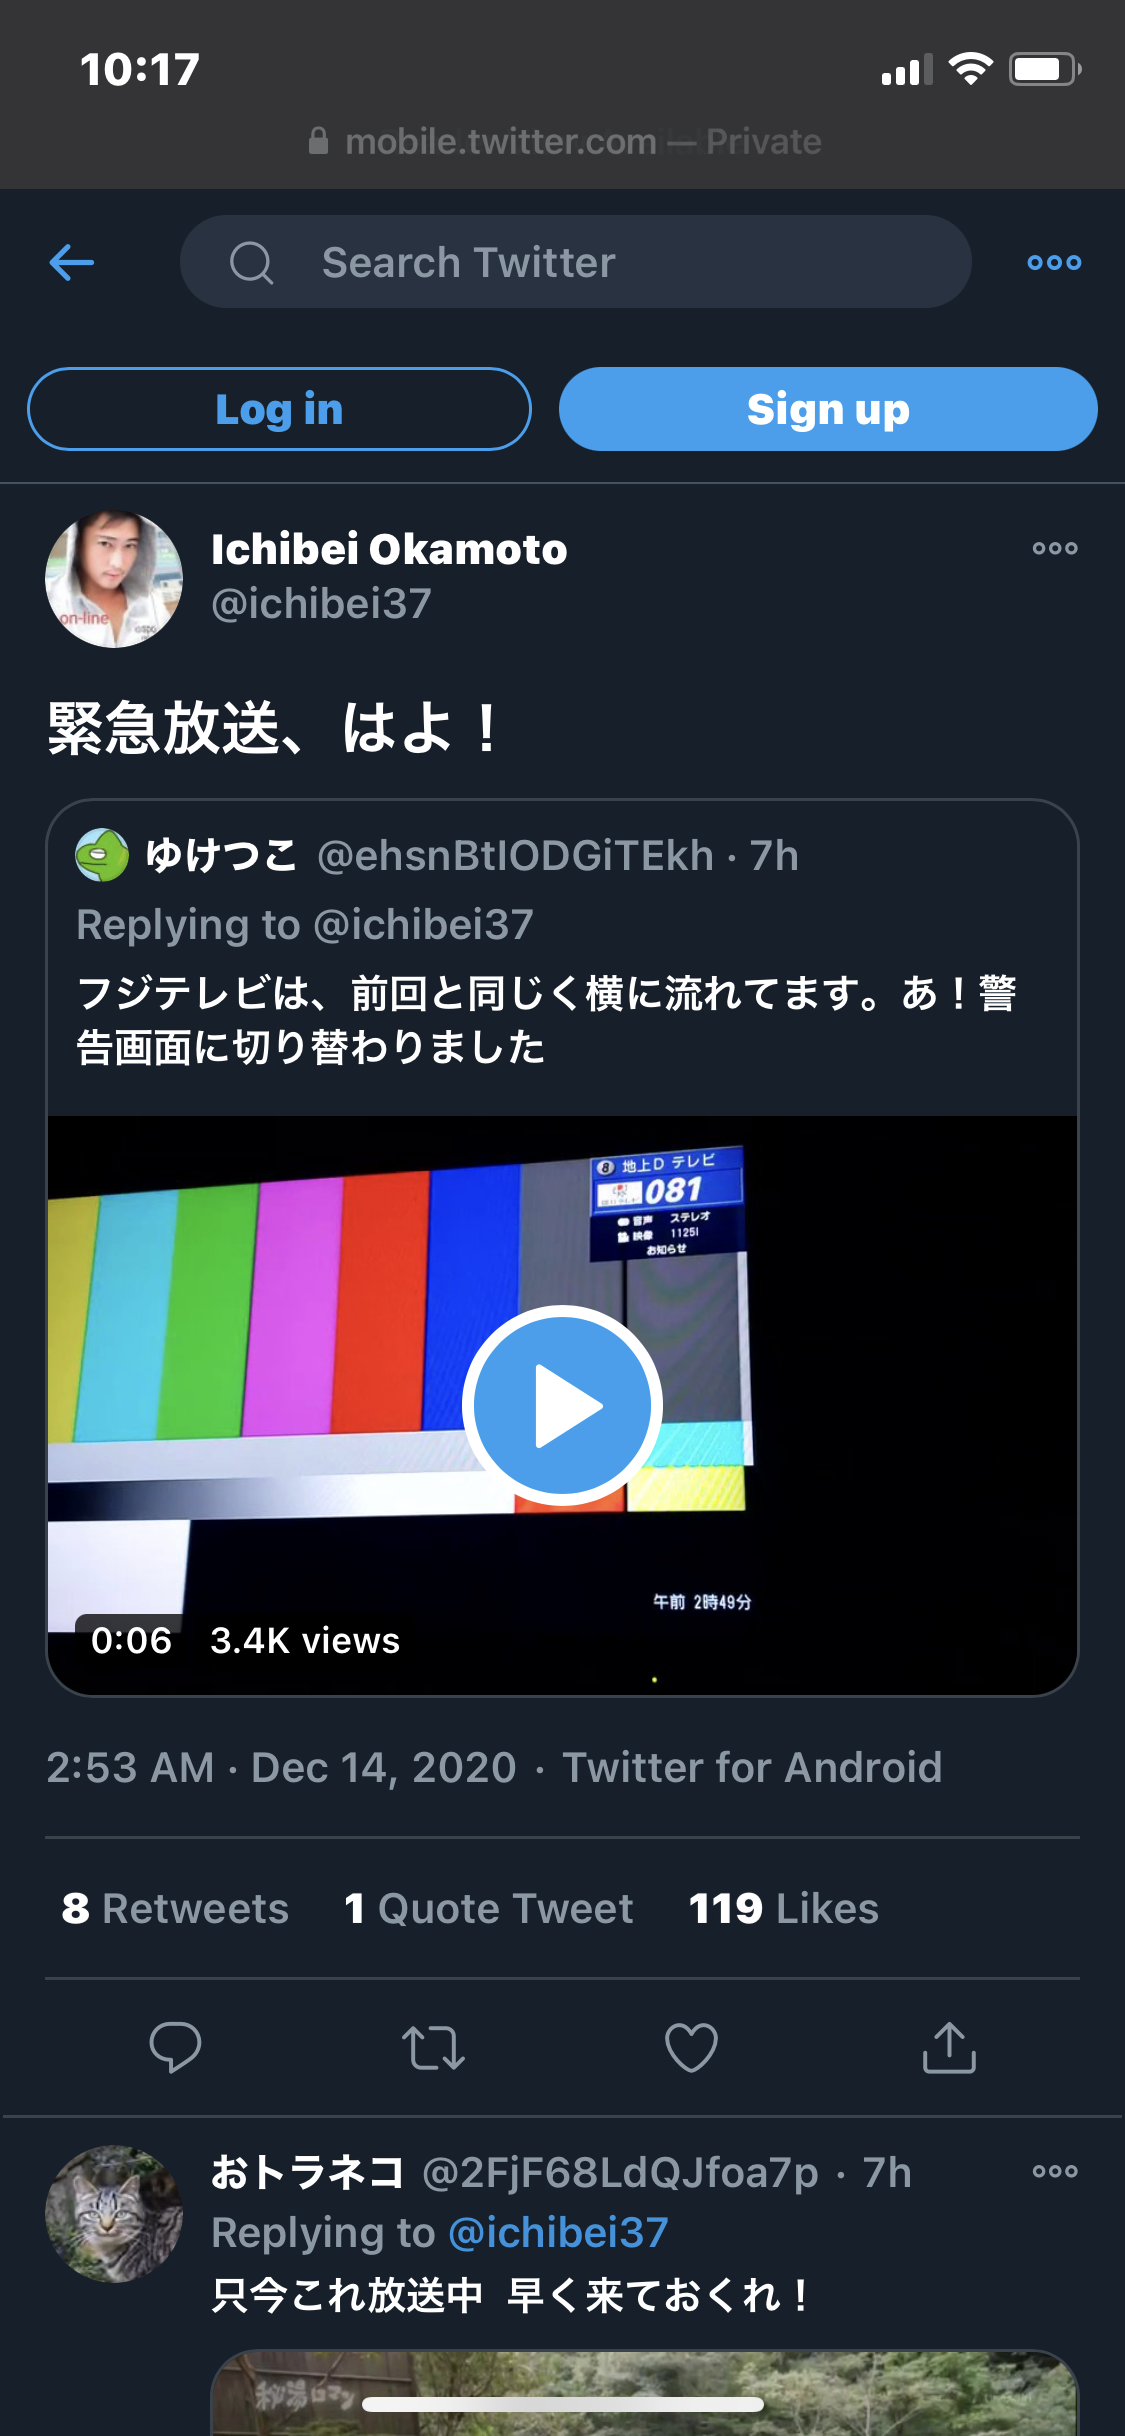This screenshot has width=1125, height=2436.
Task: Tap the back arrow icon
Action: point(72,262)
